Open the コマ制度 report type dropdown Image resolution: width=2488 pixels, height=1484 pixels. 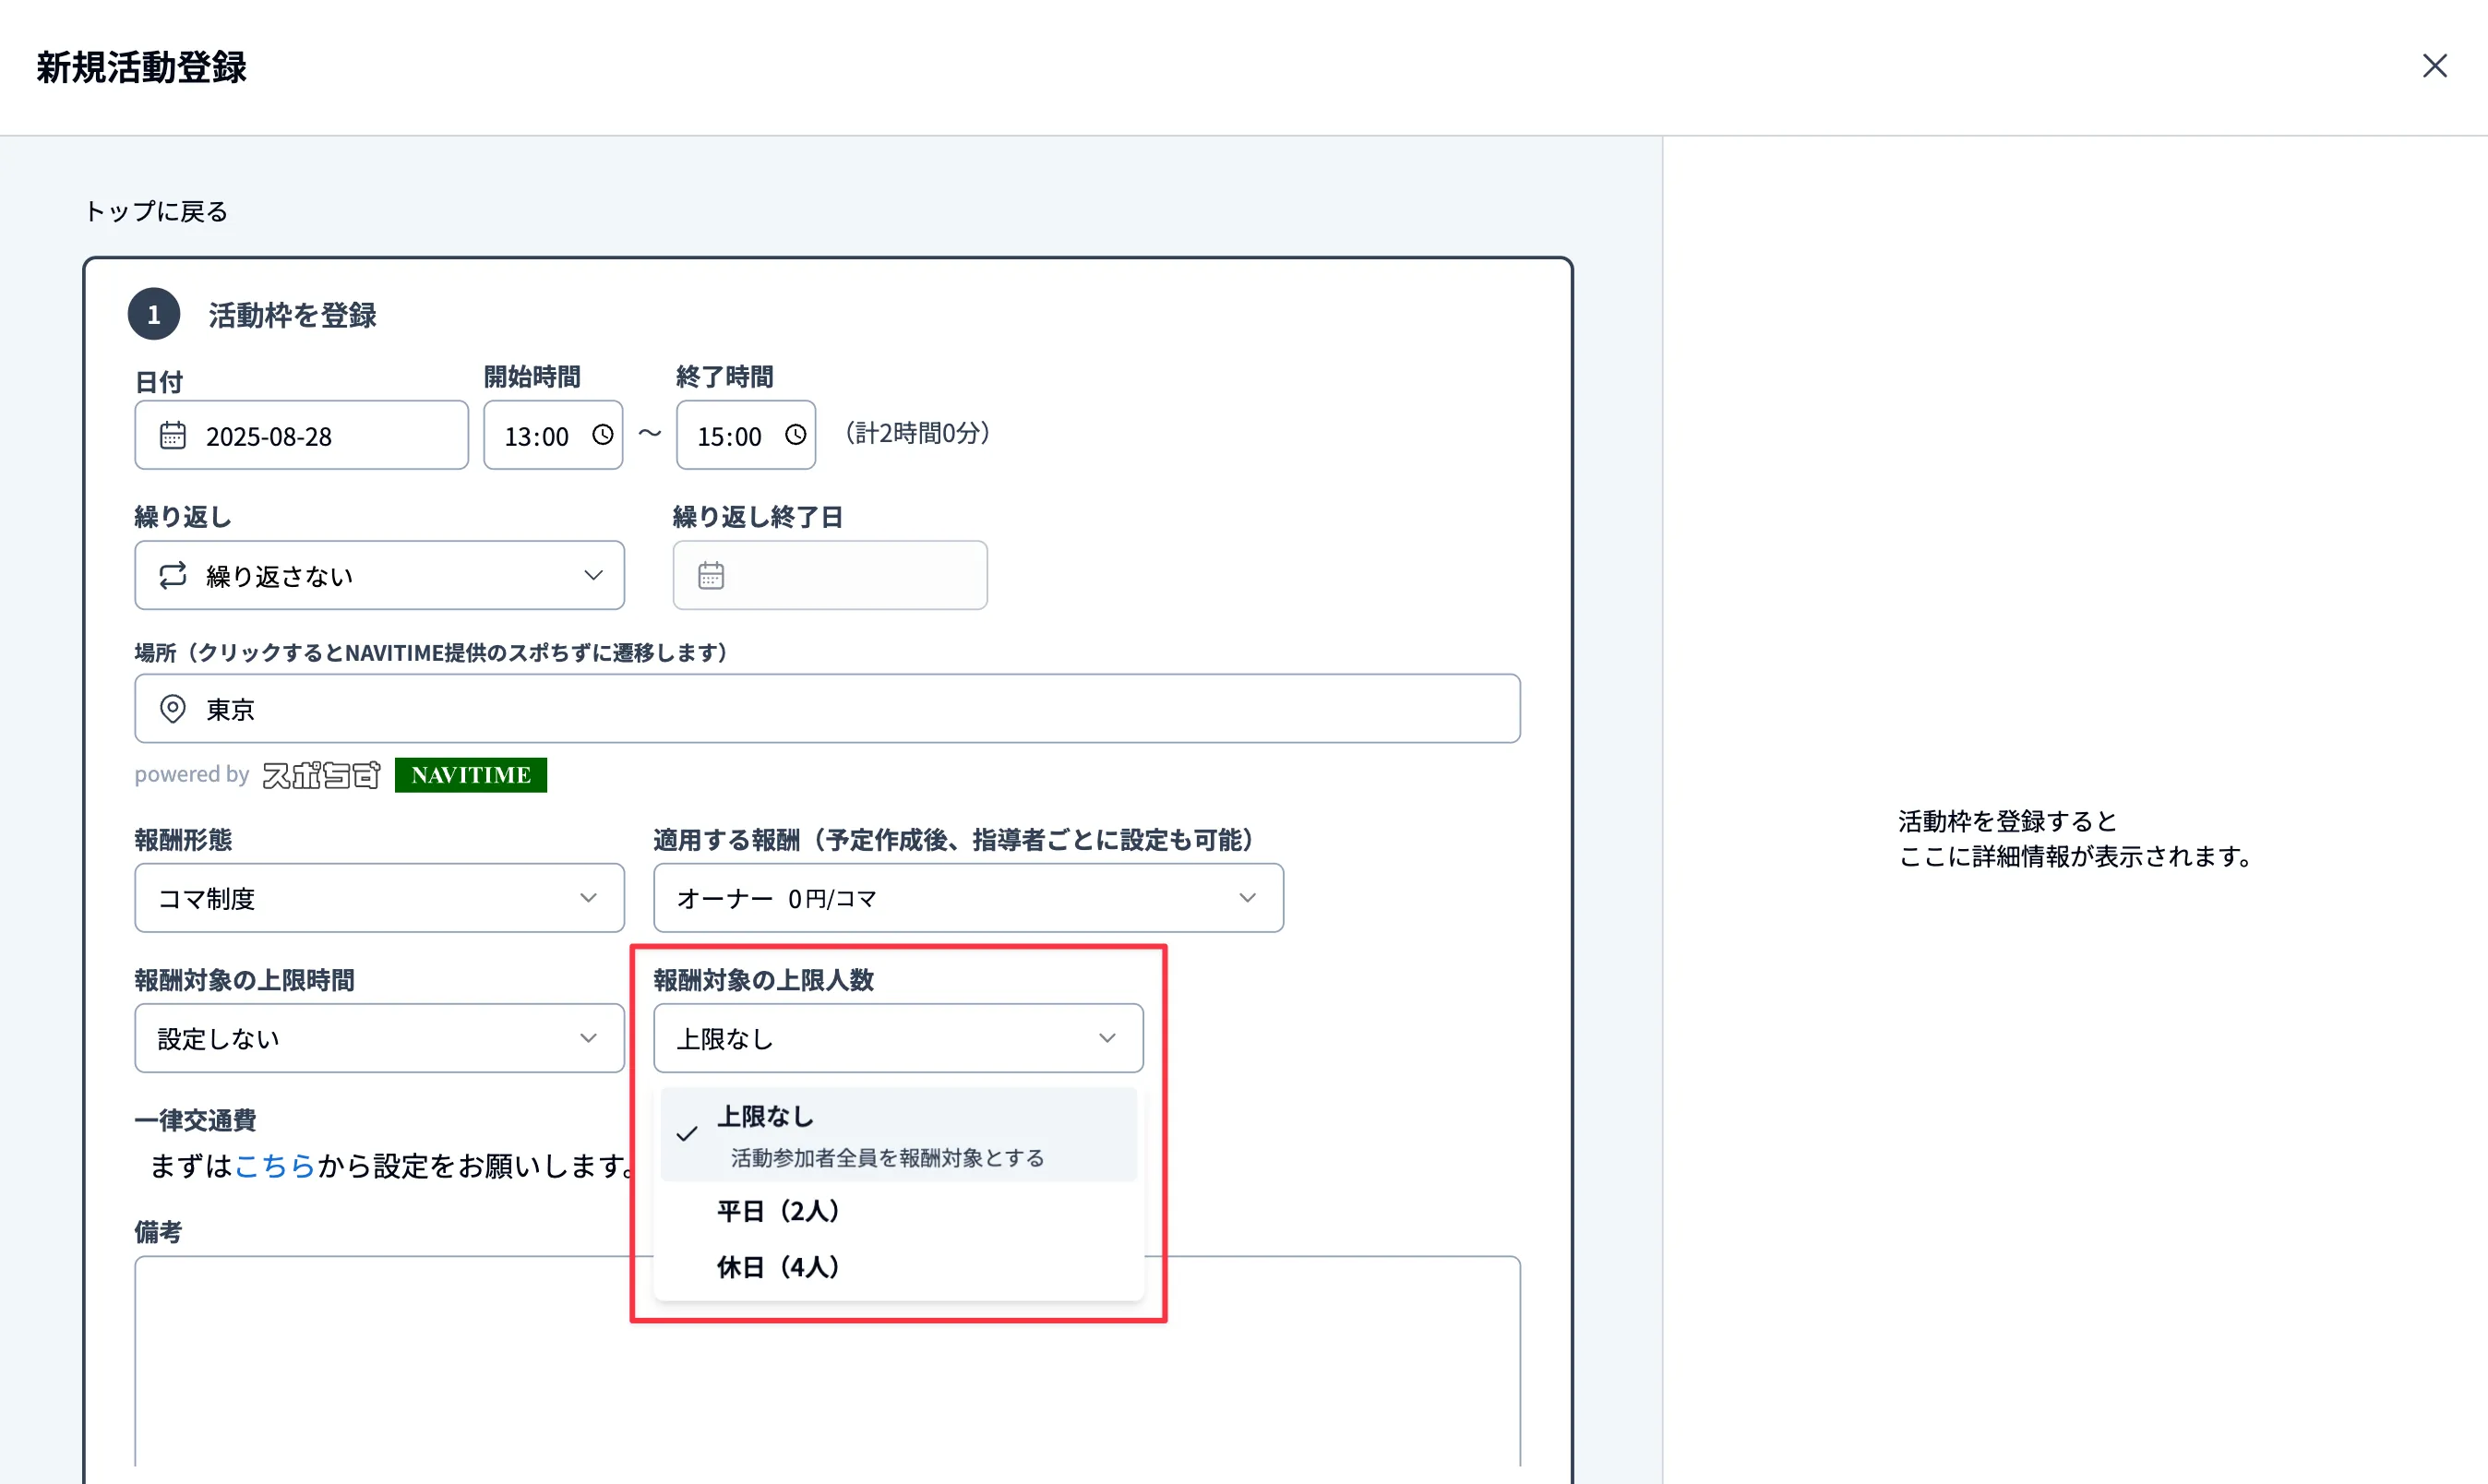pos(379,897)
